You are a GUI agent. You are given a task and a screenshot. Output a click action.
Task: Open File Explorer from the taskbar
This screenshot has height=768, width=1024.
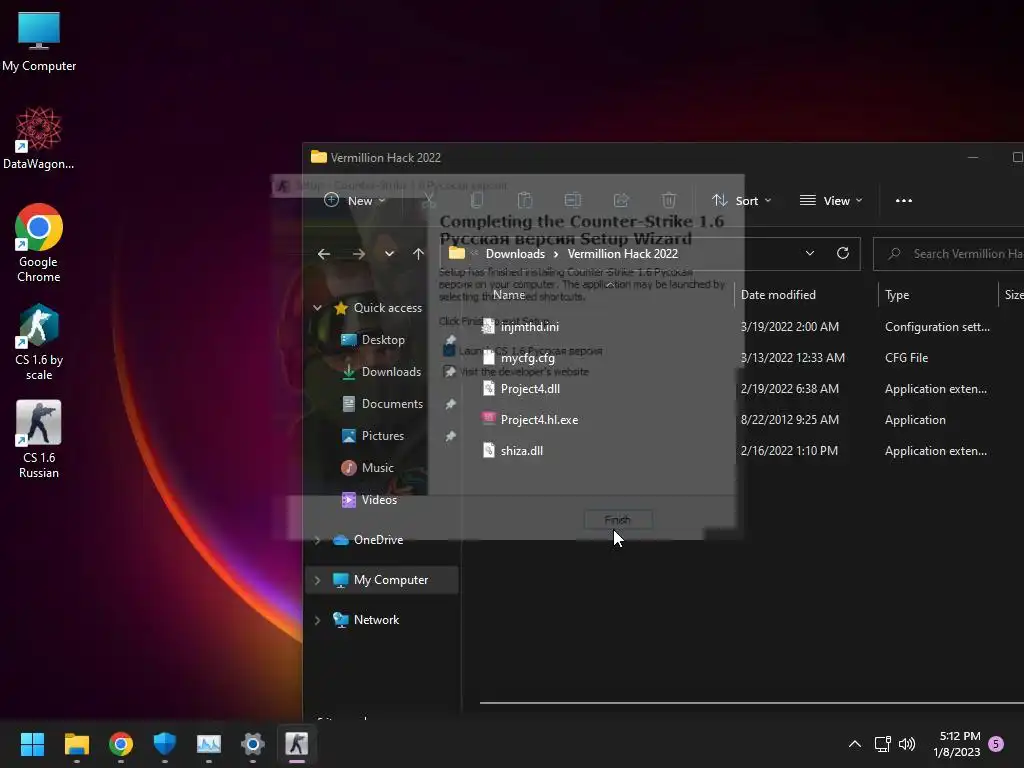[76, 744]
